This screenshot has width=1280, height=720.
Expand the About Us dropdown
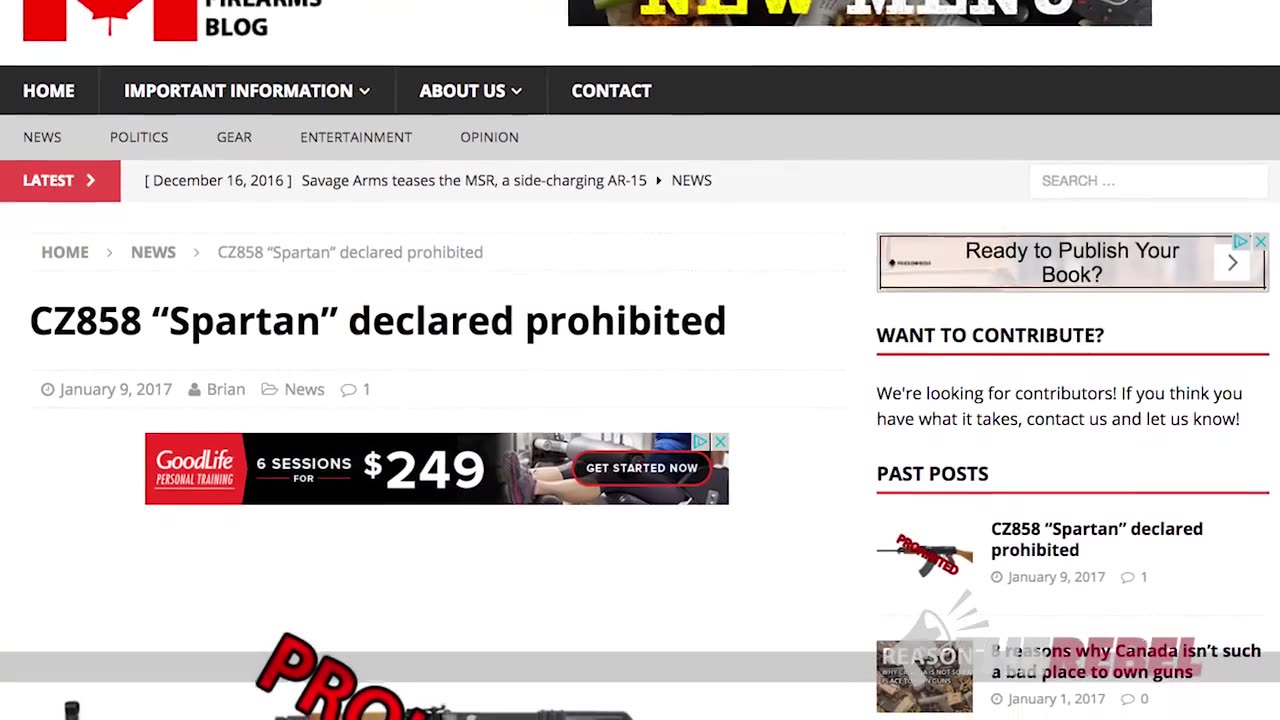point(470,91)
